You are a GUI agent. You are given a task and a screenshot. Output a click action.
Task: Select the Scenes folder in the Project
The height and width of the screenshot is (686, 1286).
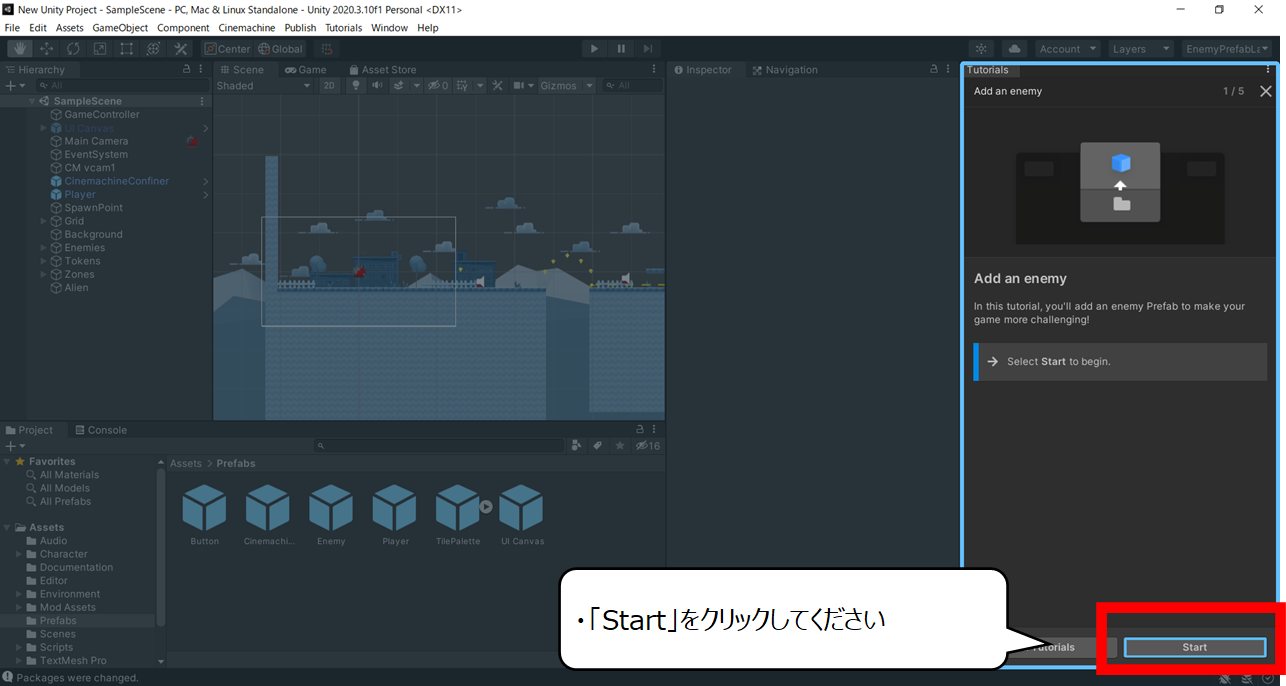pyautogui.click(x=57, y=634)
